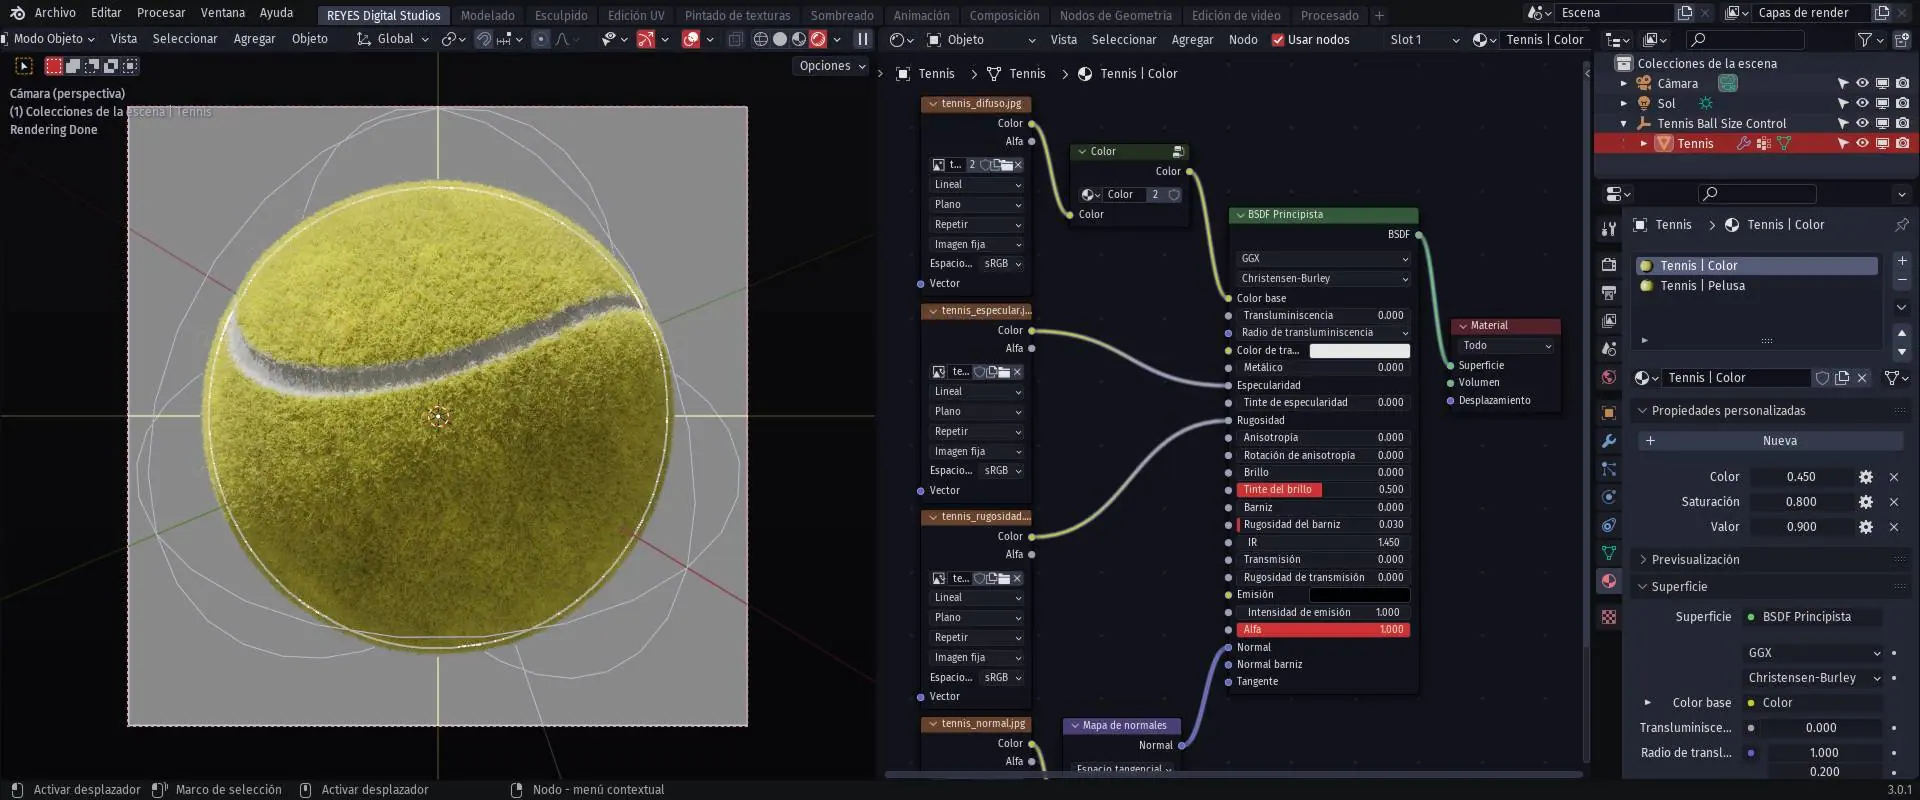The width and height of the screenshot is (1920, 800).
Task: Open the GGX distribution dropdown in BSDF node
Action: pyautogui.click(x=1323, y=259)
